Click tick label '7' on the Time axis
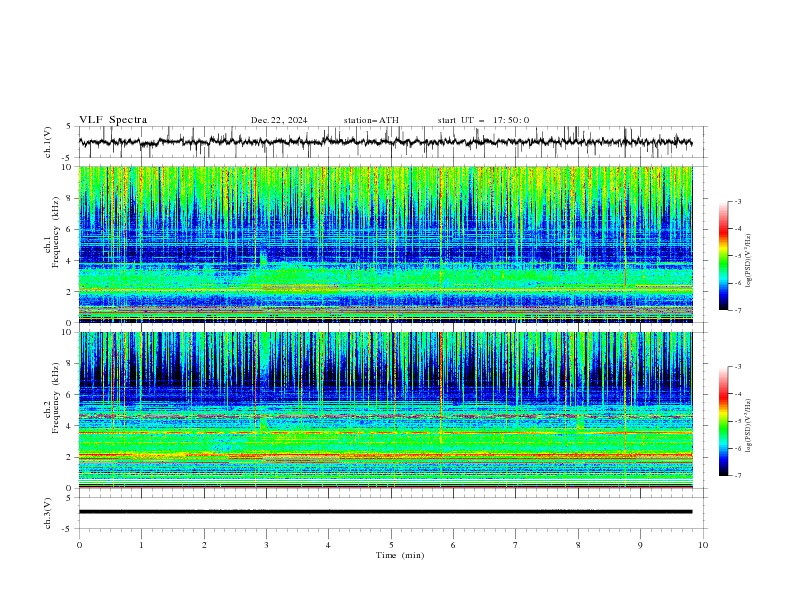 tap(516, 545)
